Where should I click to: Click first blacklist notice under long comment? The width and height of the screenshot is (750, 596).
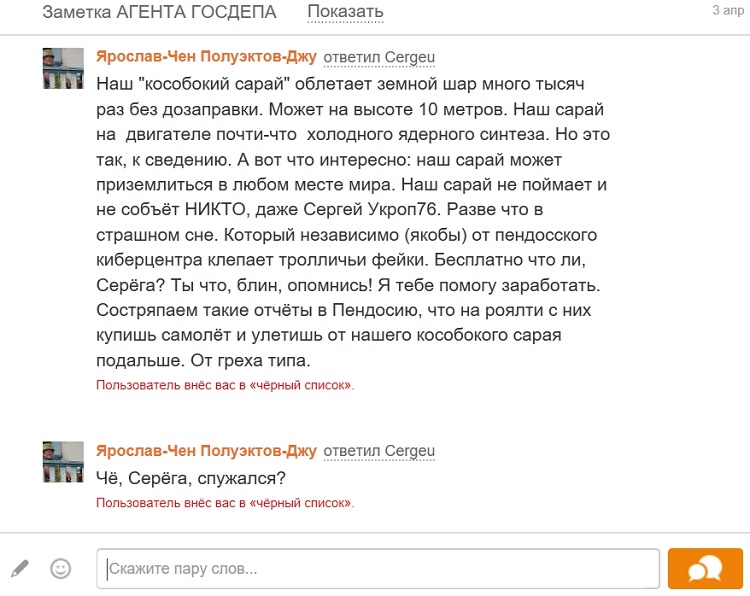click(225, 385)
